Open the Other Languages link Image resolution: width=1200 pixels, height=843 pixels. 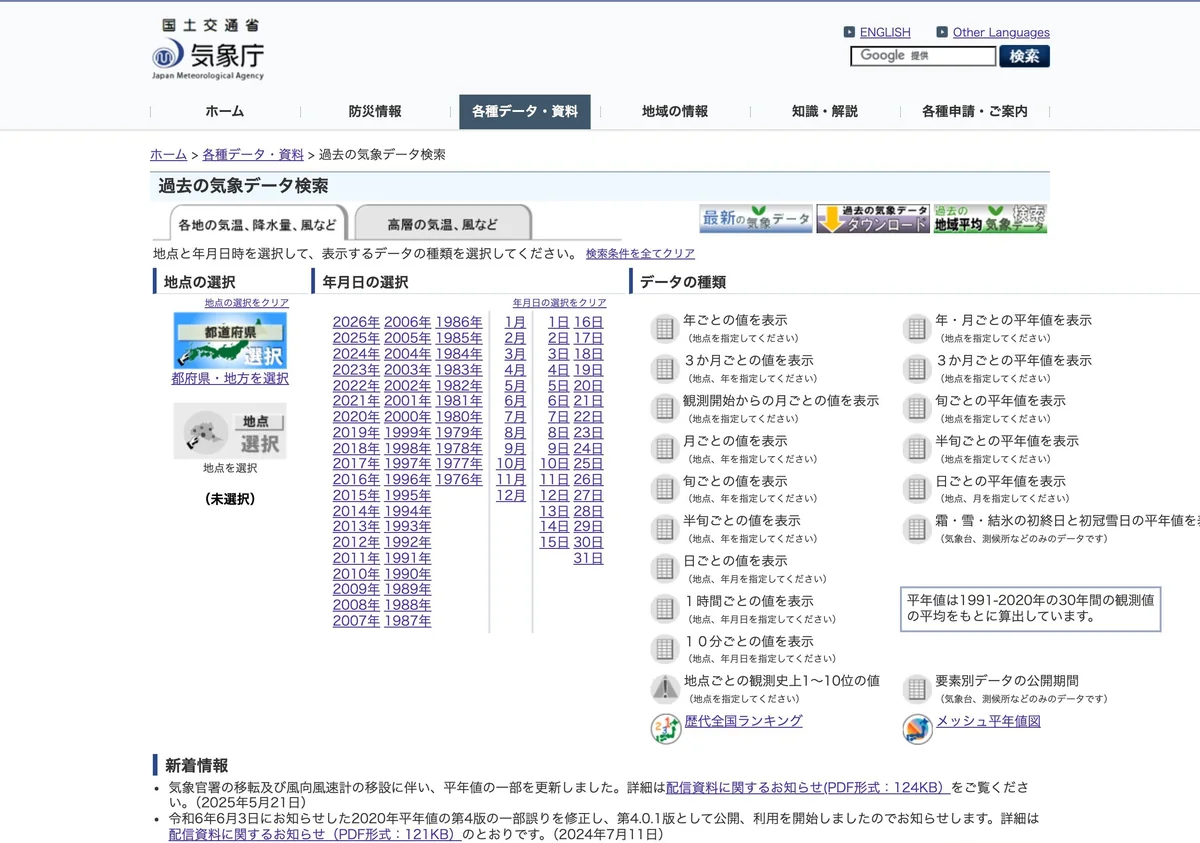pos(1001,32)
